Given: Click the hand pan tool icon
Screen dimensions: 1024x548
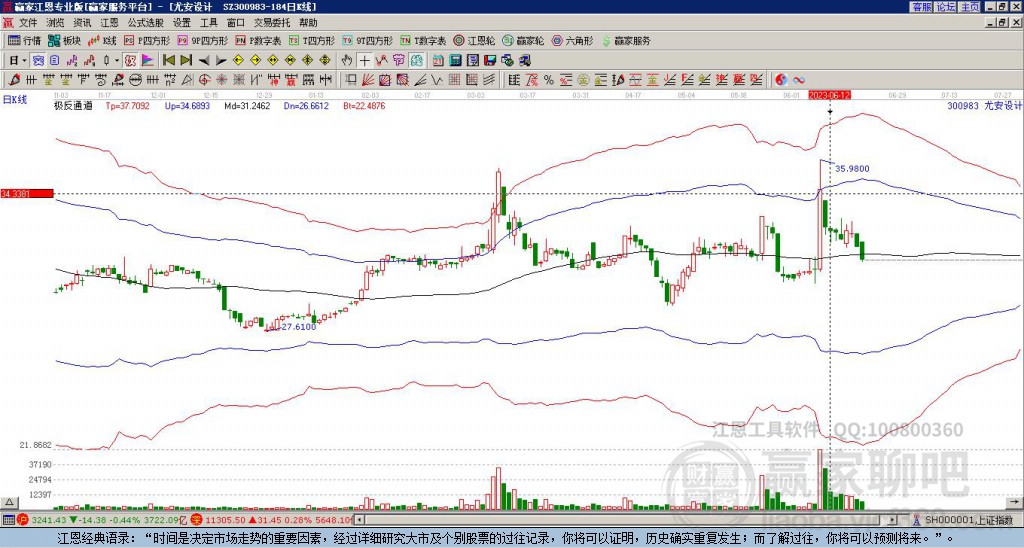Looking at the screenshot, I should click(x=347, y=61).
